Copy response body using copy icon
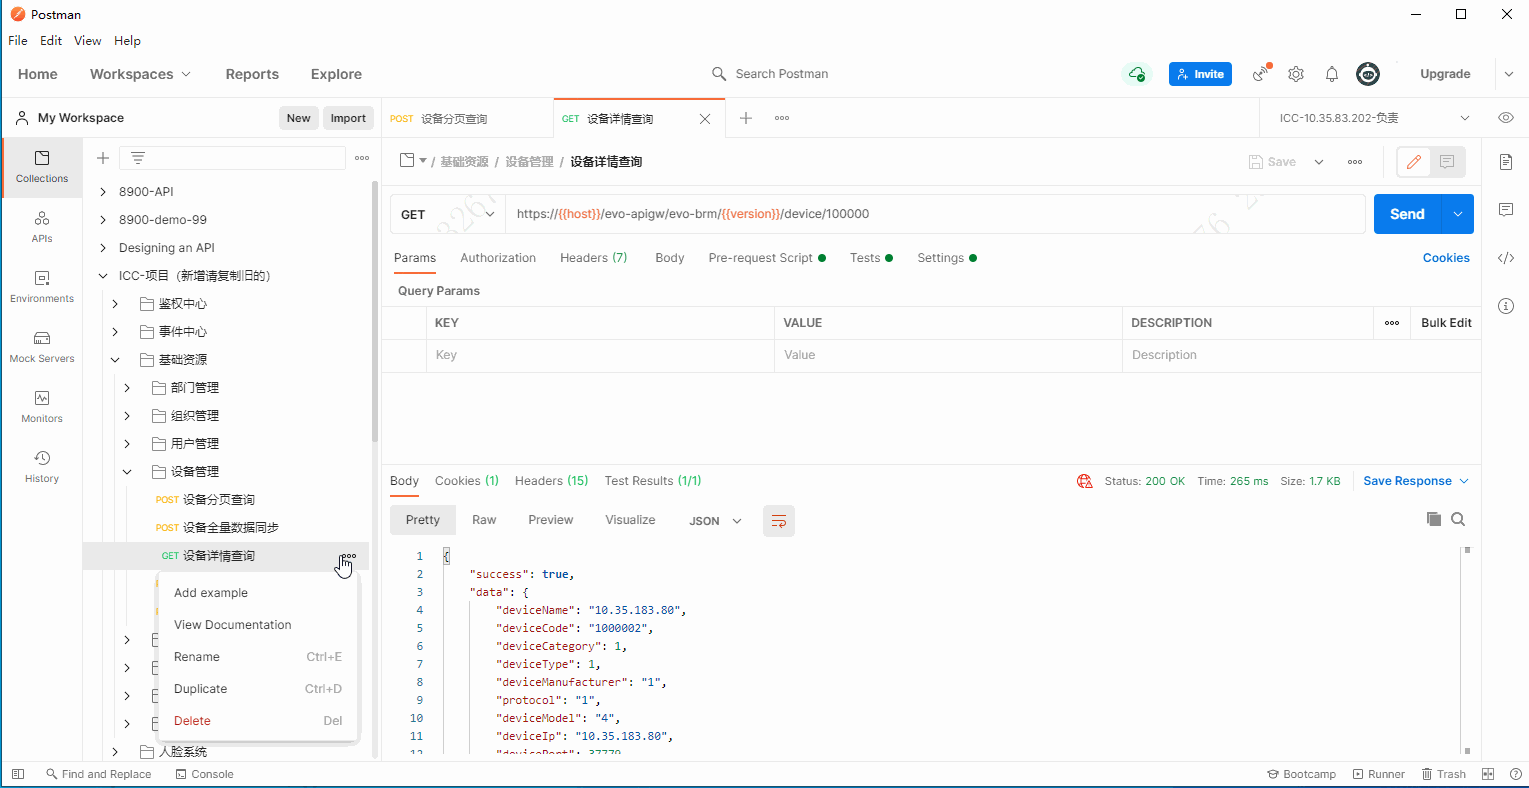This screenshot has height=788, width=1529. (1433, 519)
